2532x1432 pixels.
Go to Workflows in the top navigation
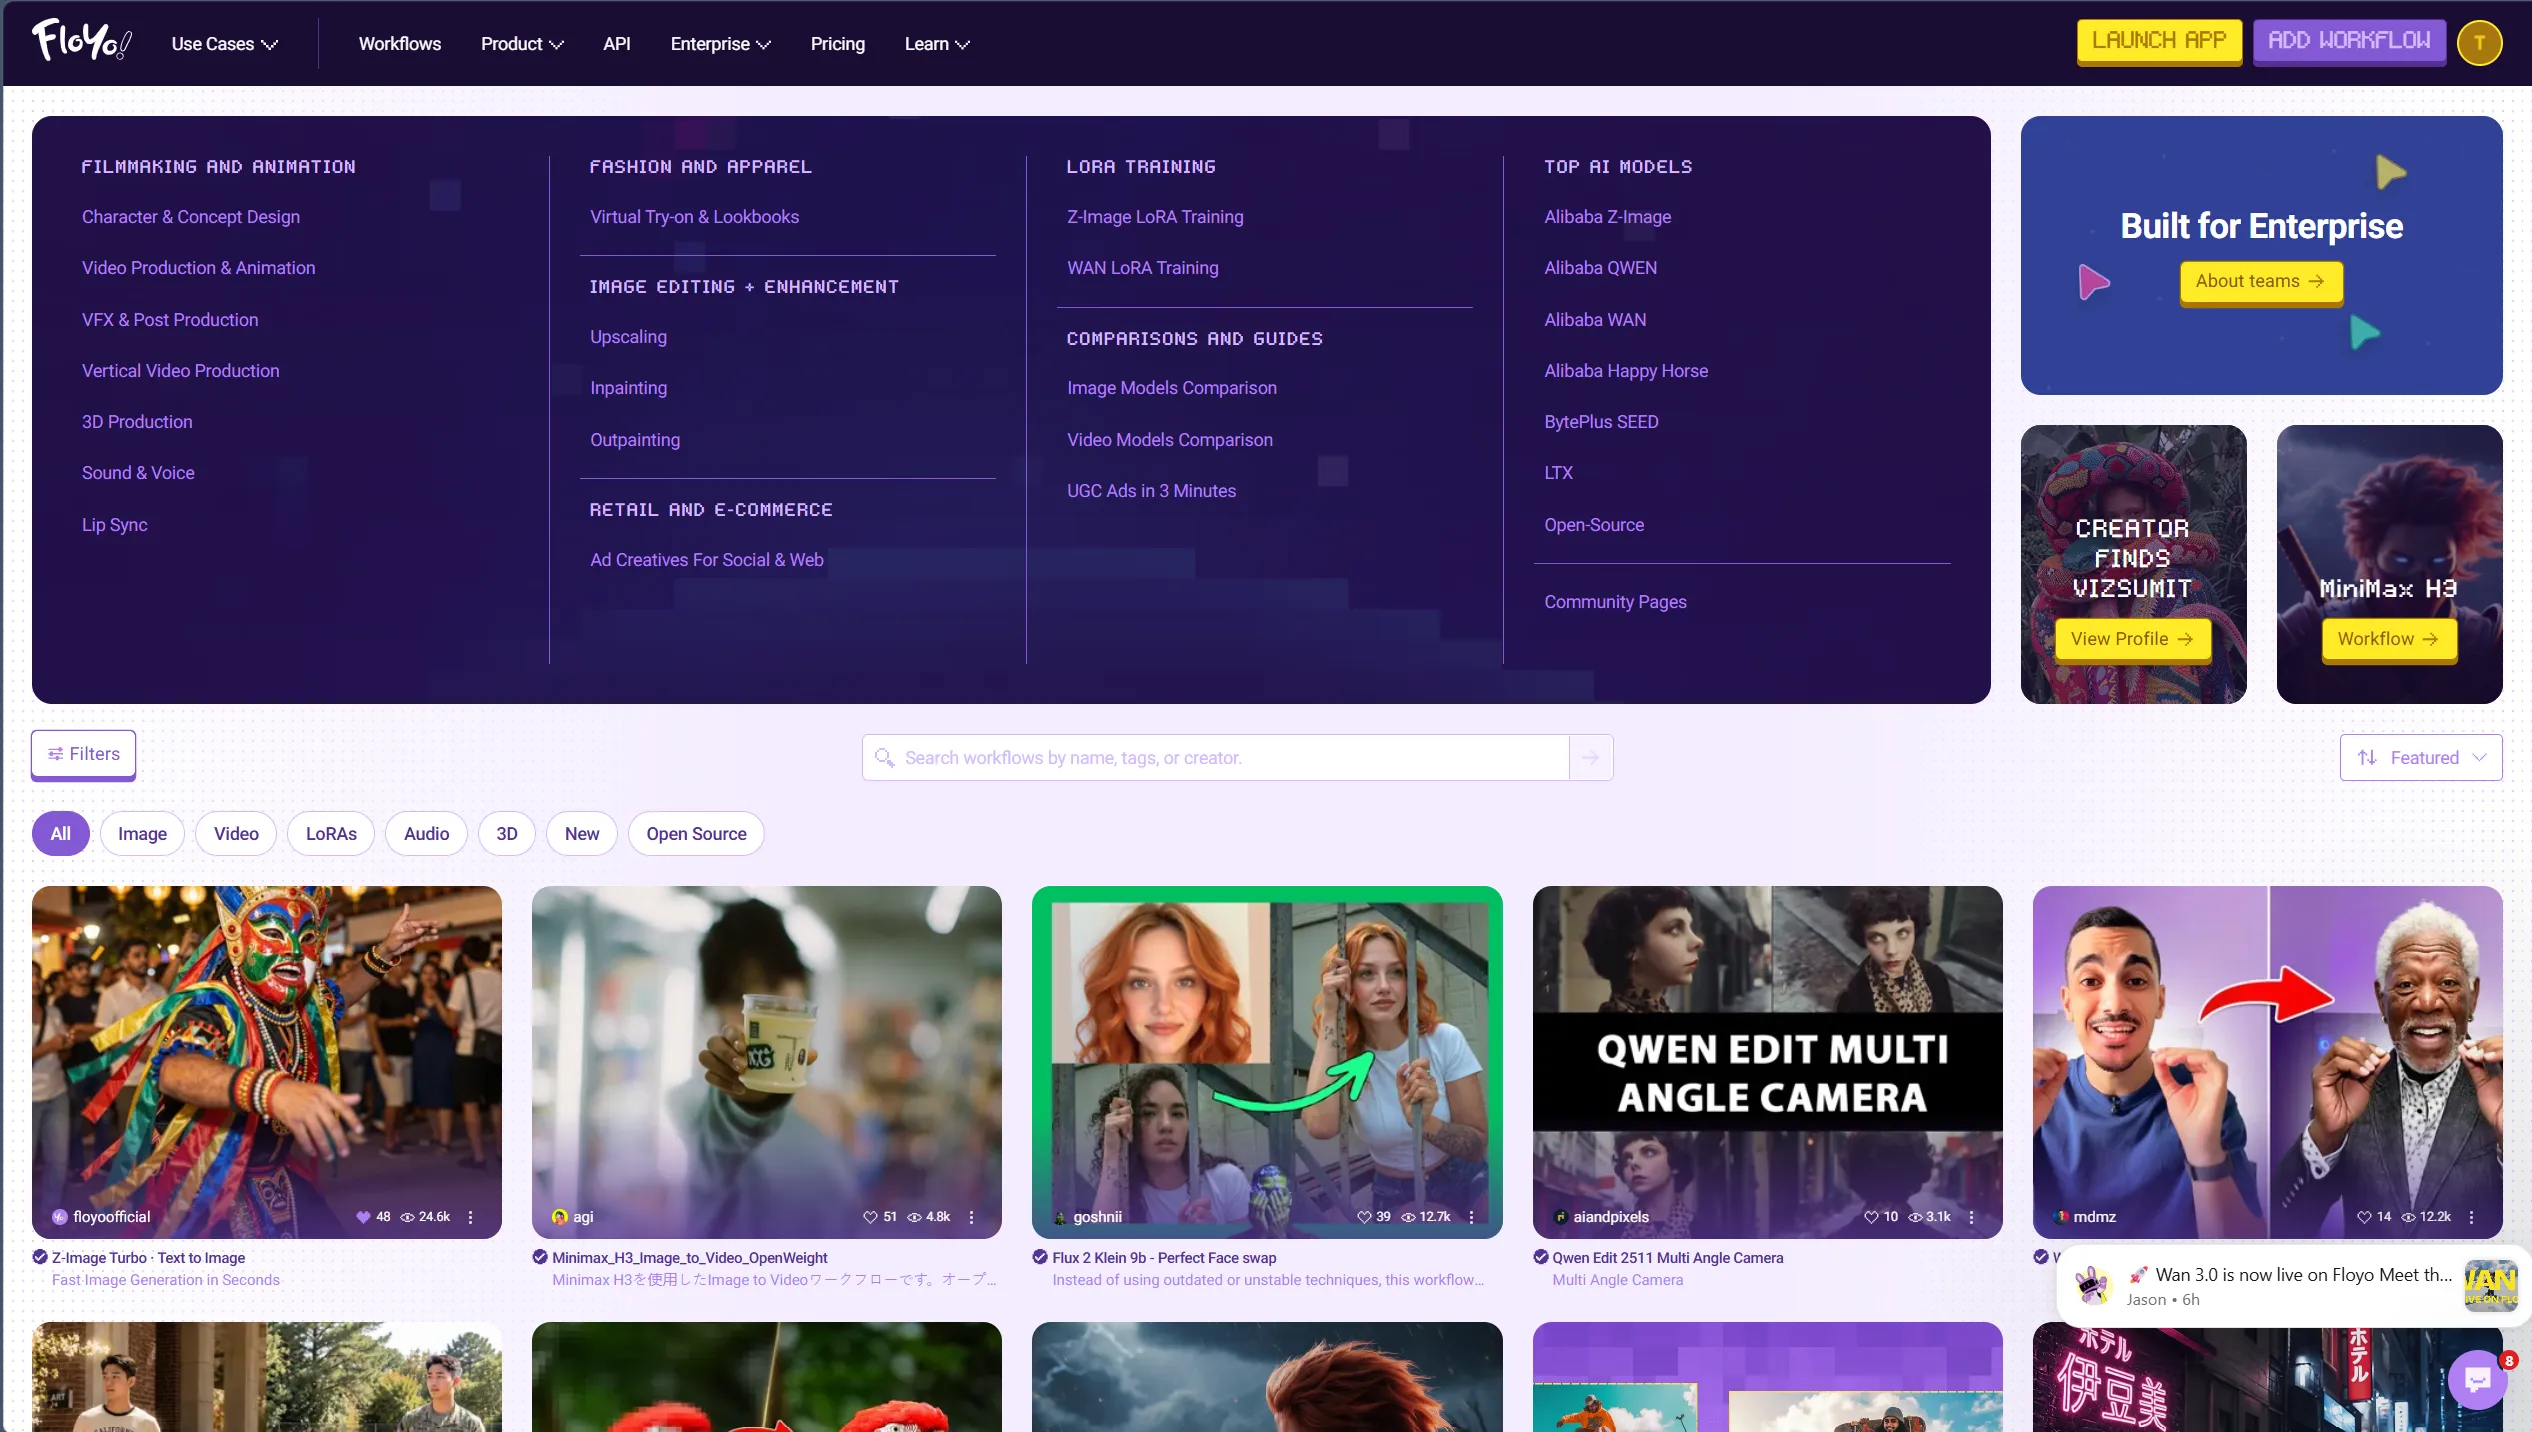click(x=400, y=44)
